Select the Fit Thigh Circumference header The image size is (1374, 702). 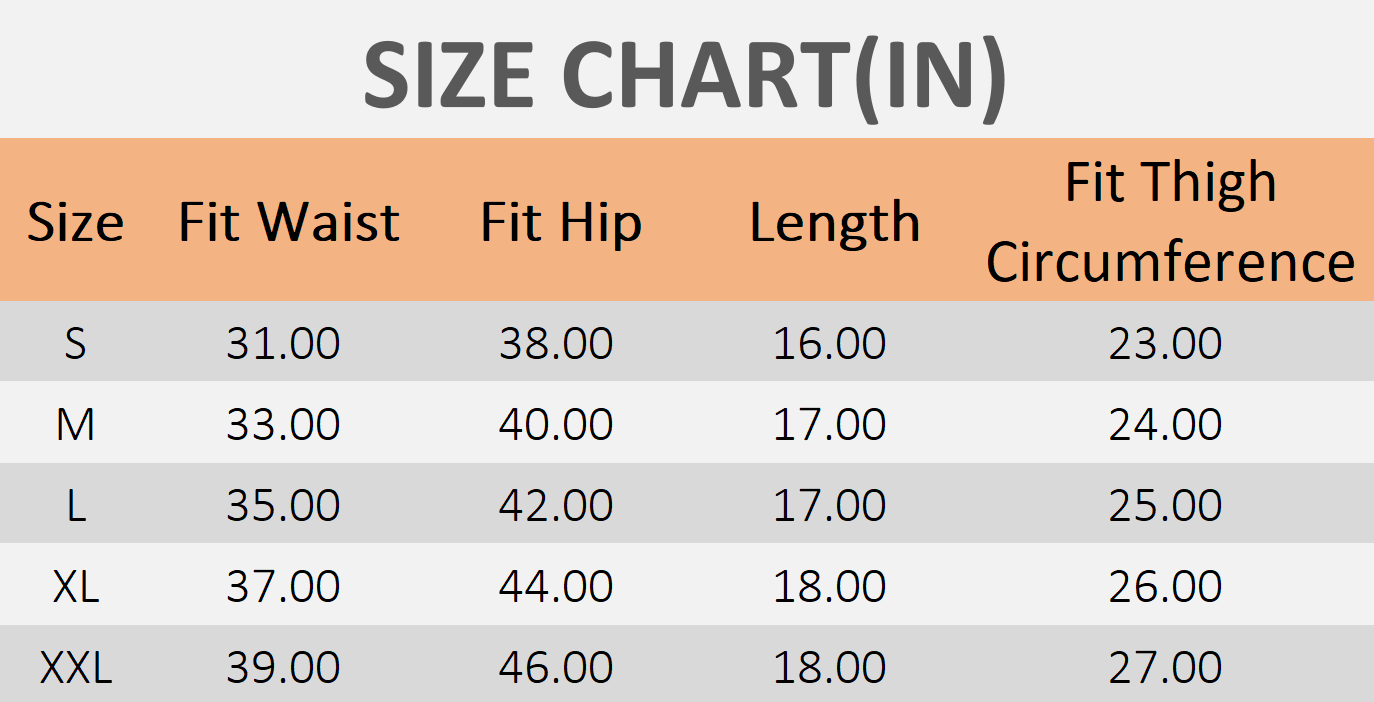pos(1170,222)
